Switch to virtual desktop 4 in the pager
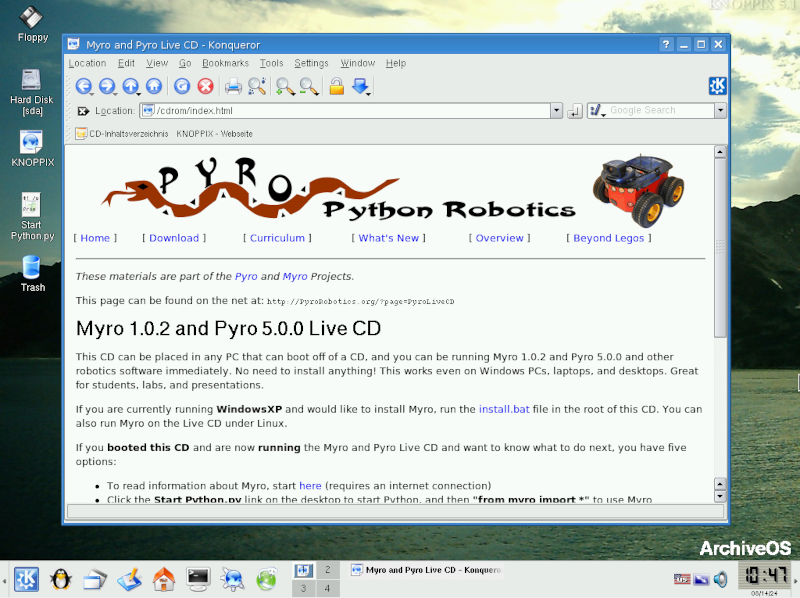The image size is (800, 598). point(328,588)
